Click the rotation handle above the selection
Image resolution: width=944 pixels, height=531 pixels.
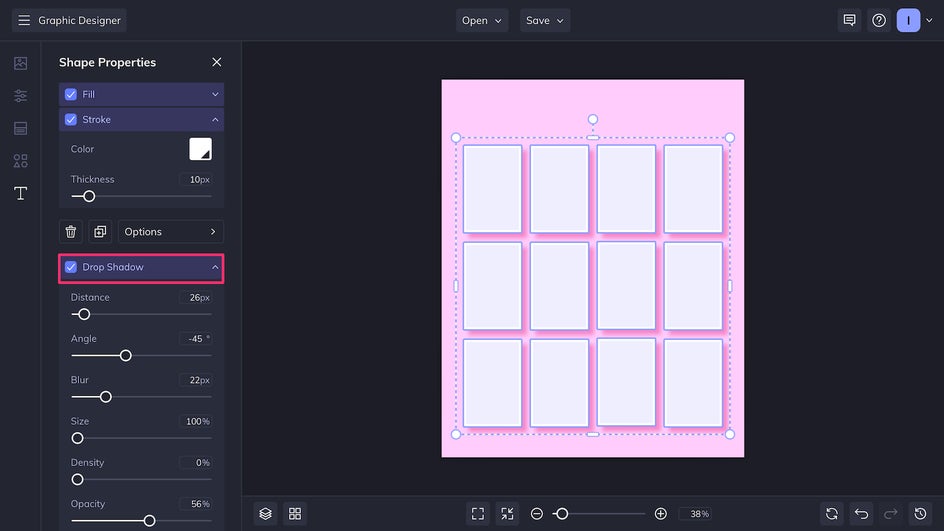point(593,119)
